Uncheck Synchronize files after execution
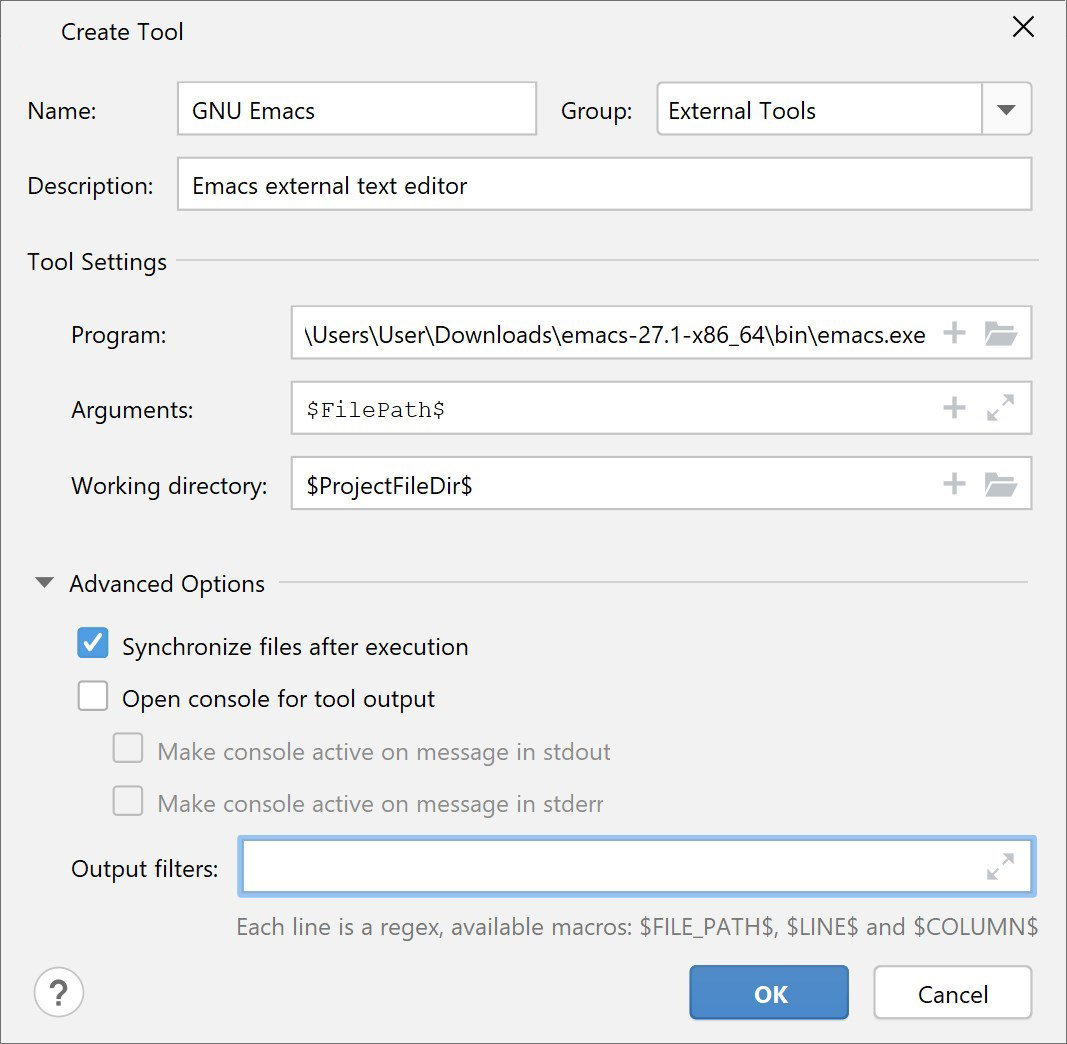1067x1044 pixels. click(93, 644)
